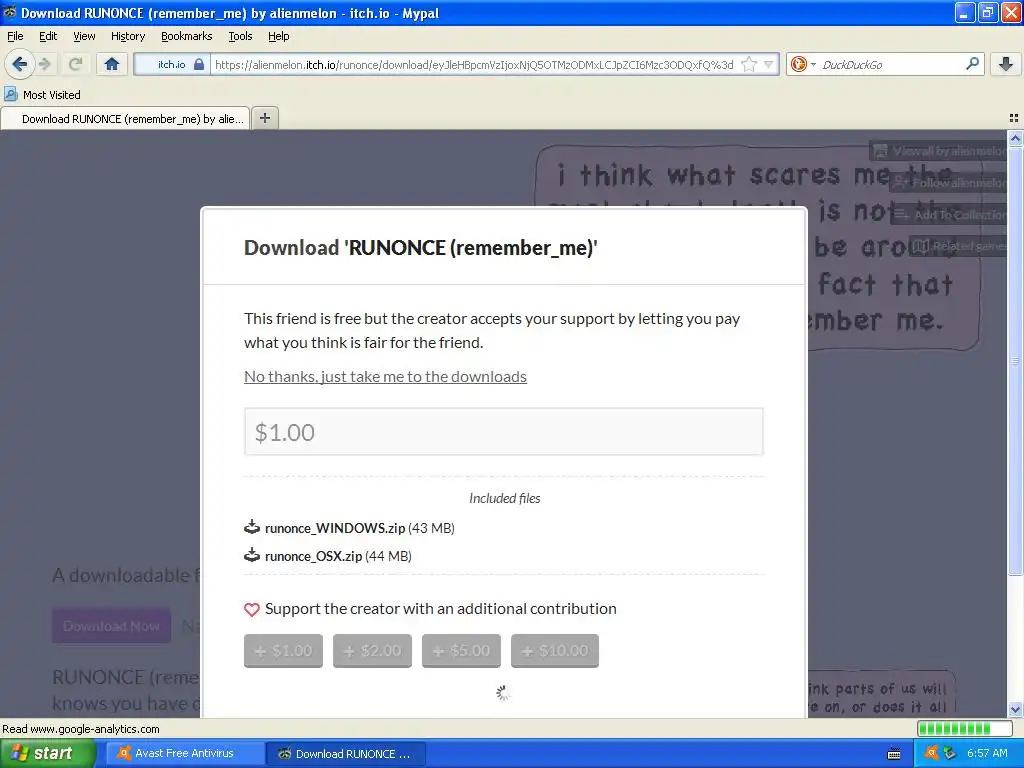The image size is (1024, 768).
Task: Select the Download RUNONCE browser tab
Action: pyautogui.click(x=125, y=119)
